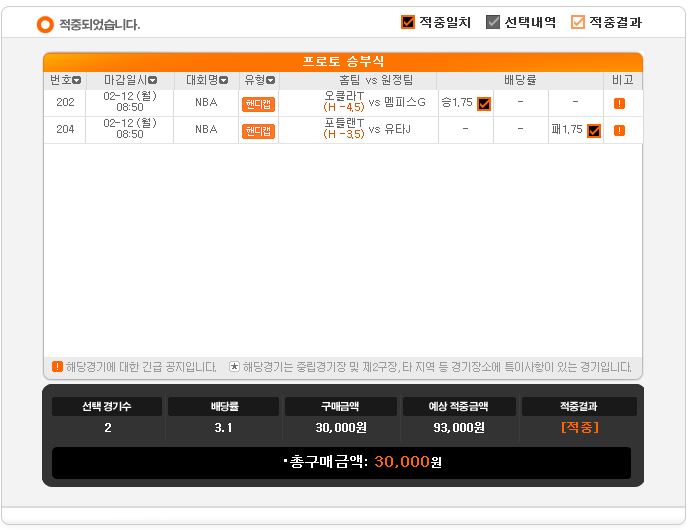Click the orange circle hit-status icon
The height and width of the screenshot is (530, 688).
click(45, 24)
